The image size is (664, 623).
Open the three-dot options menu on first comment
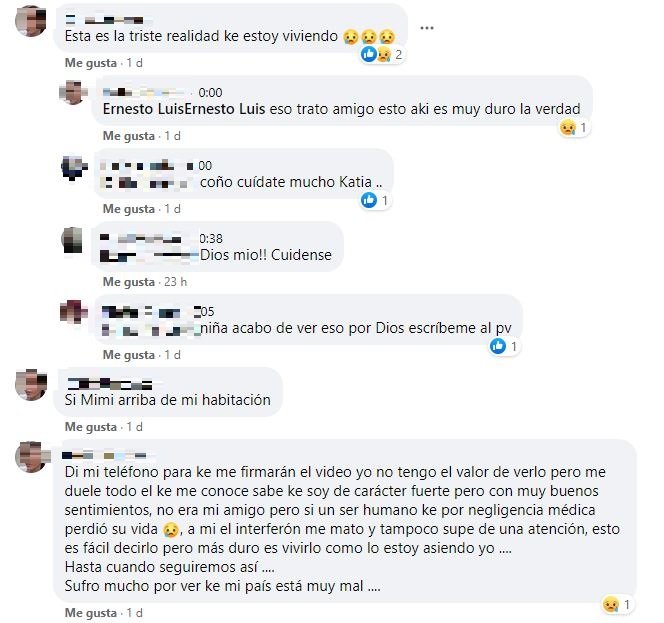click(x=426, y=28)
